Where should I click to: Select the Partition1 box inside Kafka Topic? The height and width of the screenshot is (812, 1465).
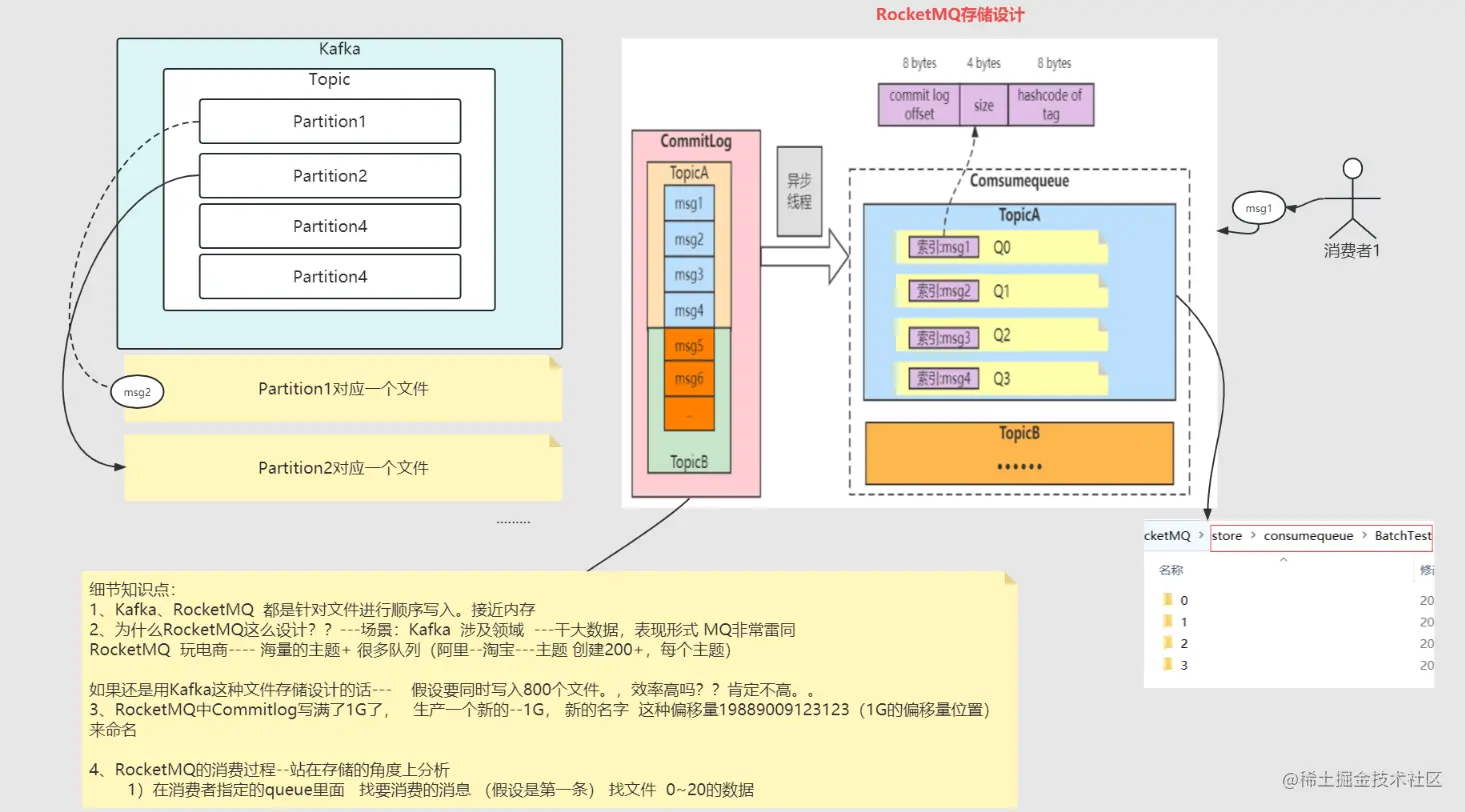pos(329,121)
